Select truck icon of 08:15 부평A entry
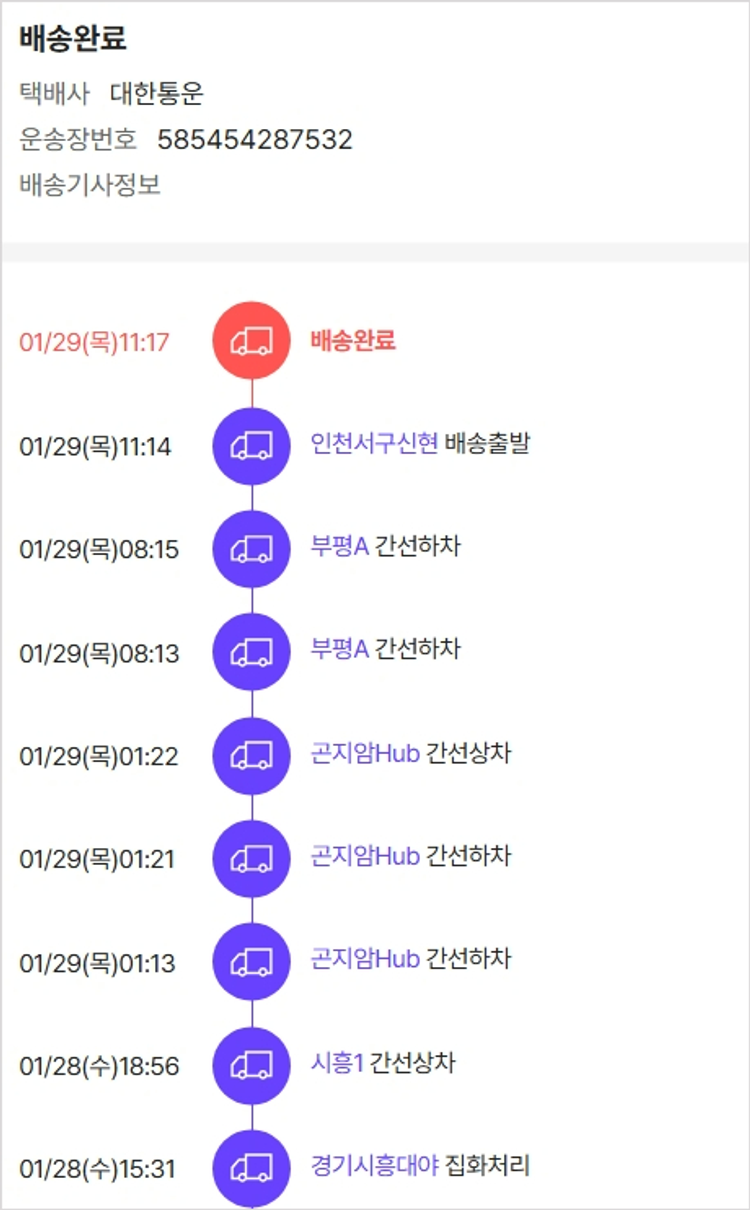Screen dimensions: 750x1210 pyautogui.click(x=251, y=549)
